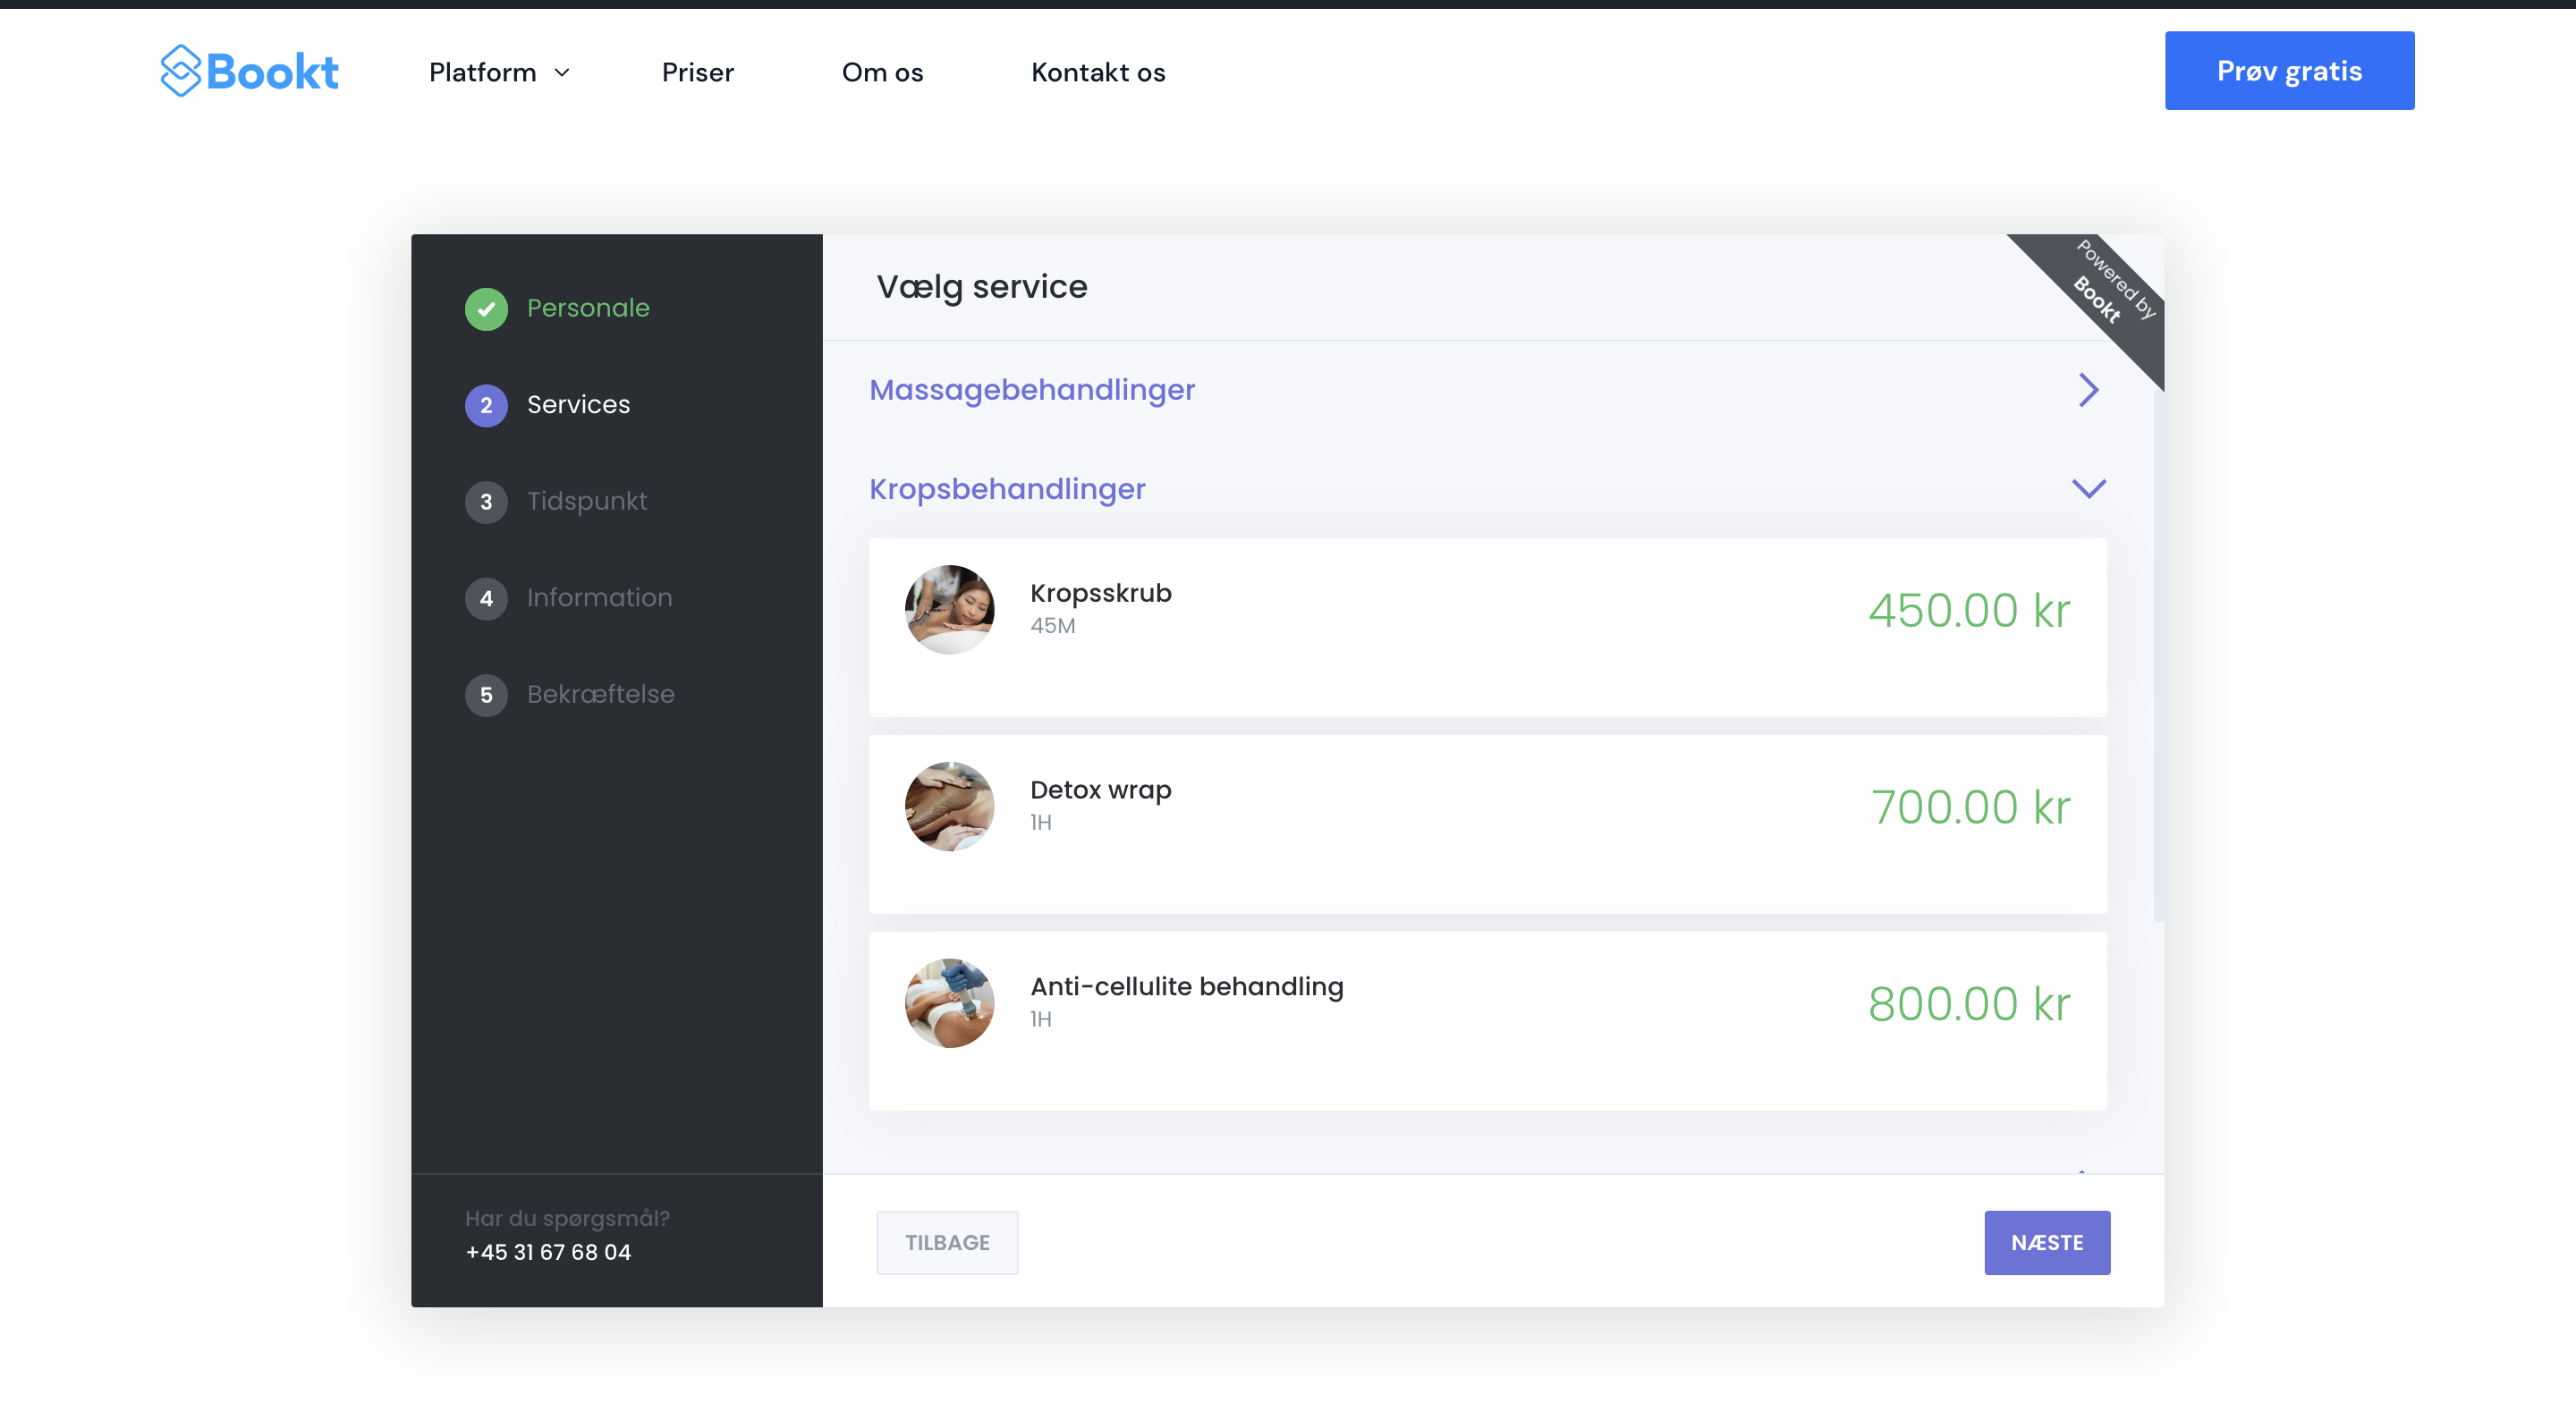Click step 4 Information number icon

[486, 598]
